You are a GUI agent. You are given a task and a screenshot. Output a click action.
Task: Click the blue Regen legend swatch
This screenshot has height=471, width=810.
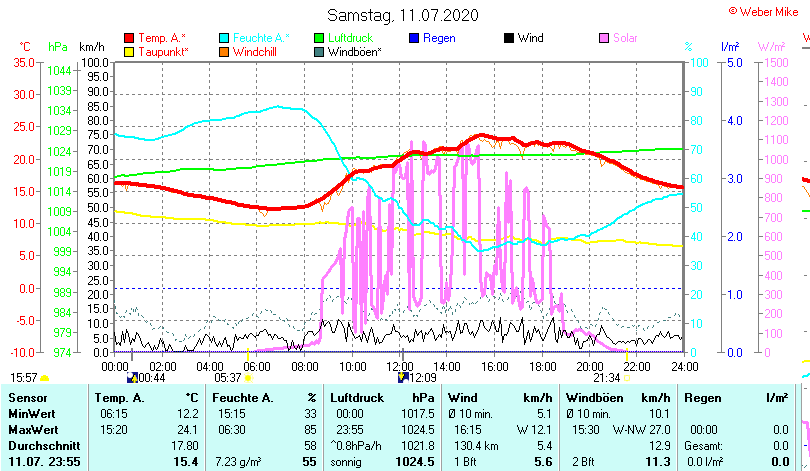coord(414,38)
